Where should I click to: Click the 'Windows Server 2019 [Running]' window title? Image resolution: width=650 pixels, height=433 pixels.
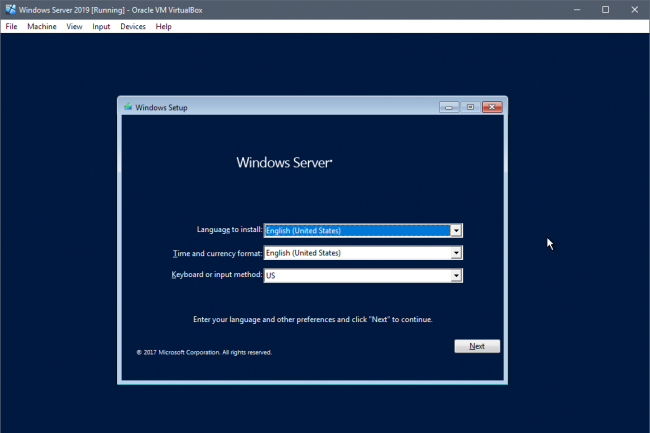pyautogui.click(x=110, y=10)
